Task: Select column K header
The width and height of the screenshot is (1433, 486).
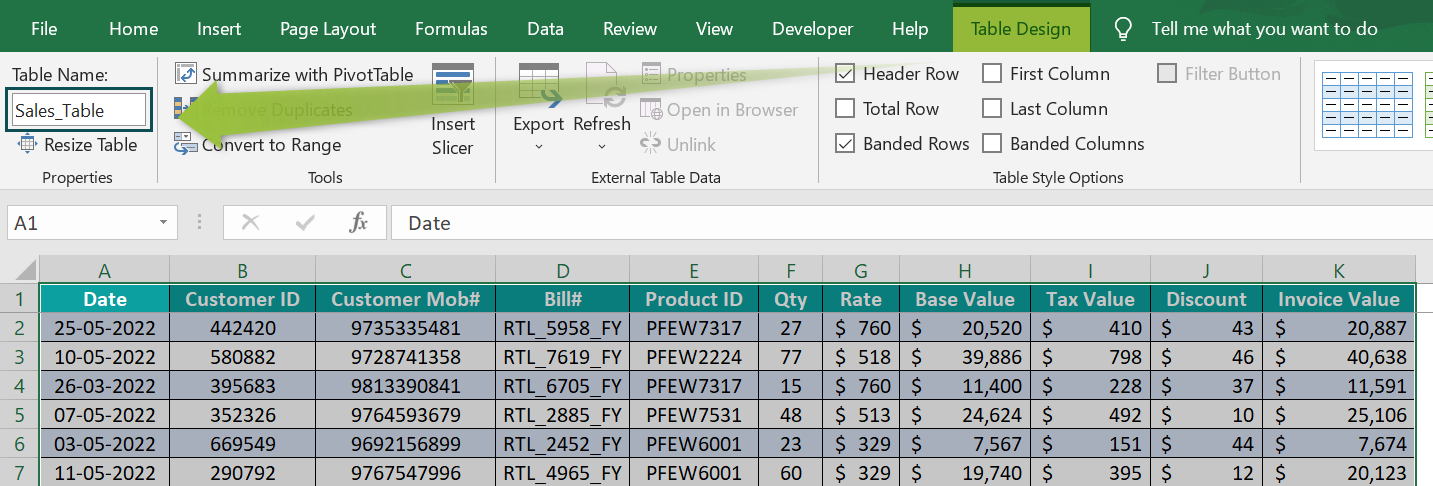Action: (x=1339, y=270)
